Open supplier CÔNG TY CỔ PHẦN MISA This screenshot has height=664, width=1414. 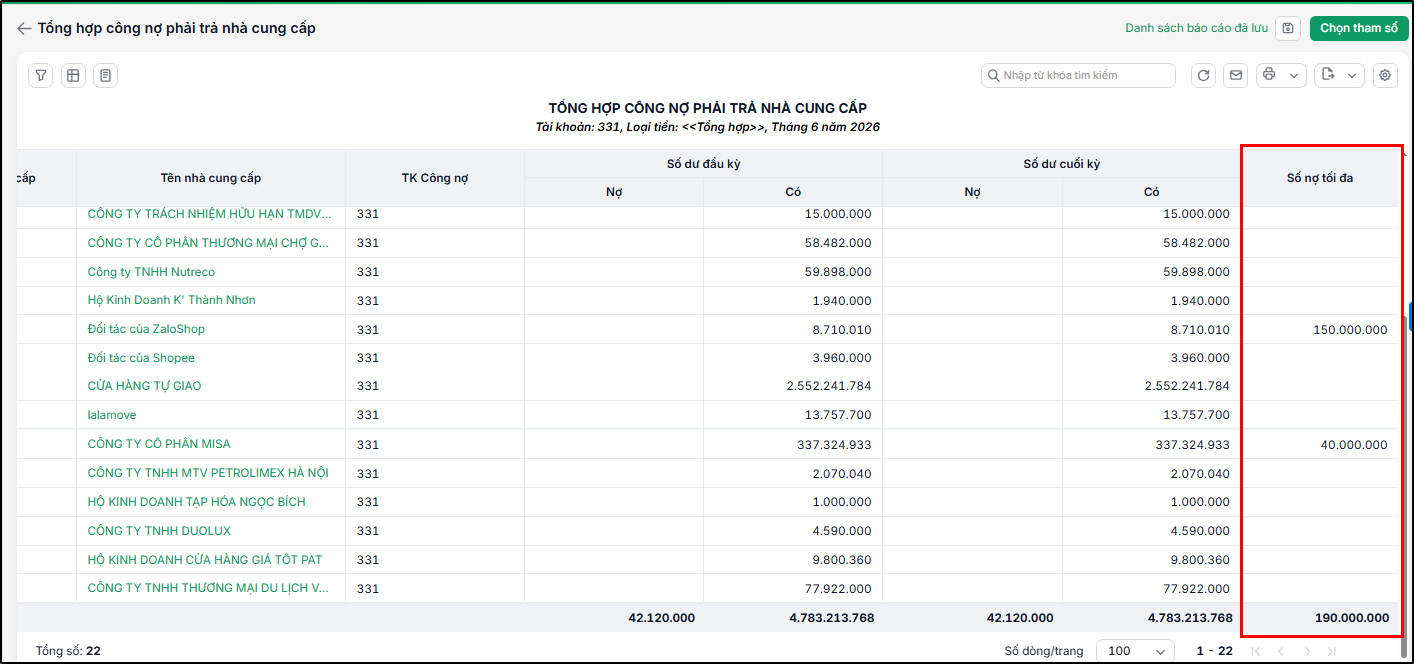coord(159,444)
